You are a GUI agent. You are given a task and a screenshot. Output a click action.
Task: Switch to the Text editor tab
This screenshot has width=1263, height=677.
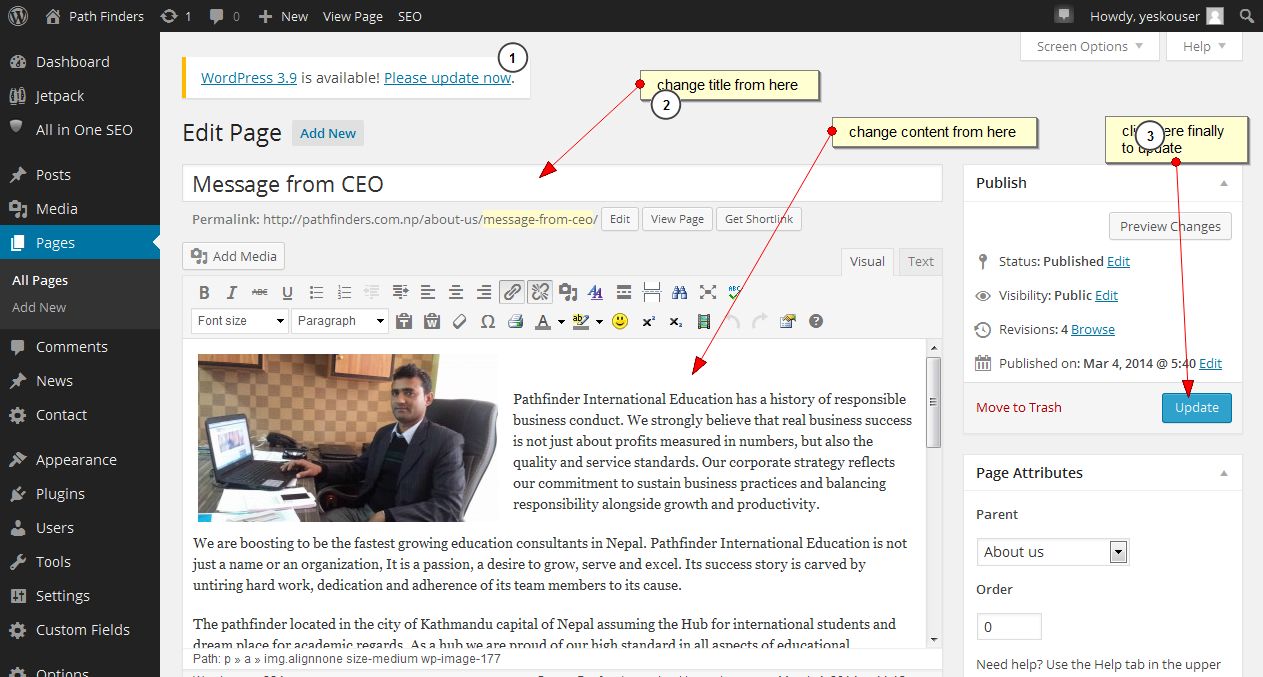(x=920, y=261)
